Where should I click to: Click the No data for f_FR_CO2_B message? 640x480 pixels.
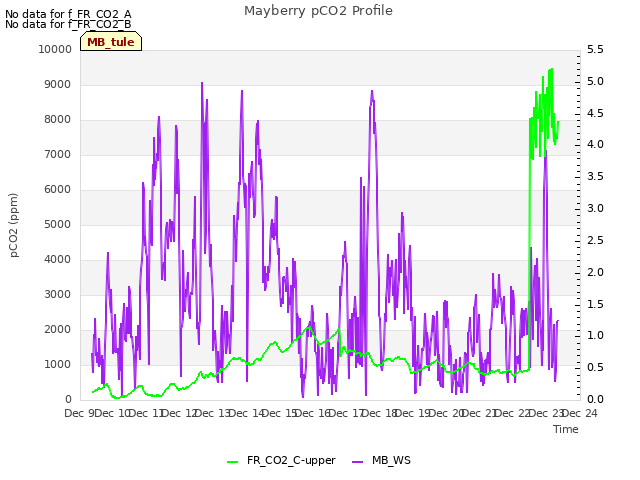coord(68,24)
